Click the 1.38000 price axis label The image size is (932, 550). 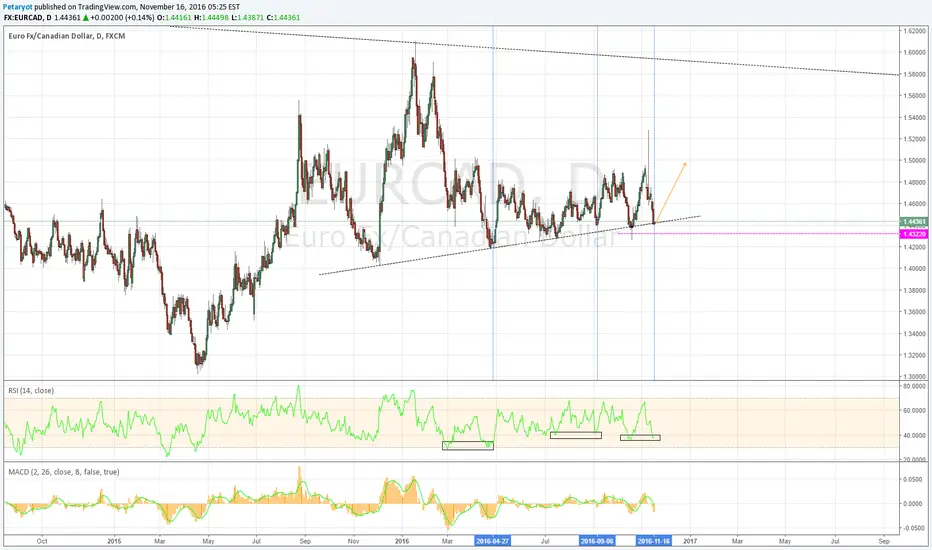(915, 291)
